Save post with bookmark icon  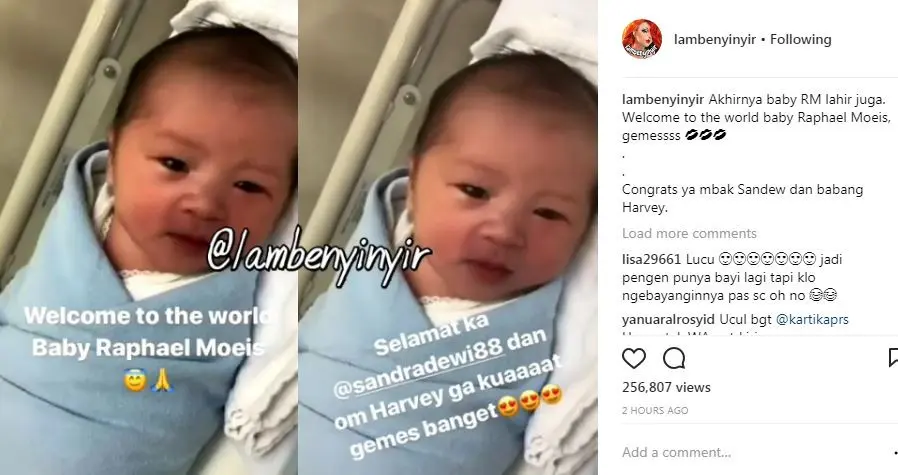[893, 358]
